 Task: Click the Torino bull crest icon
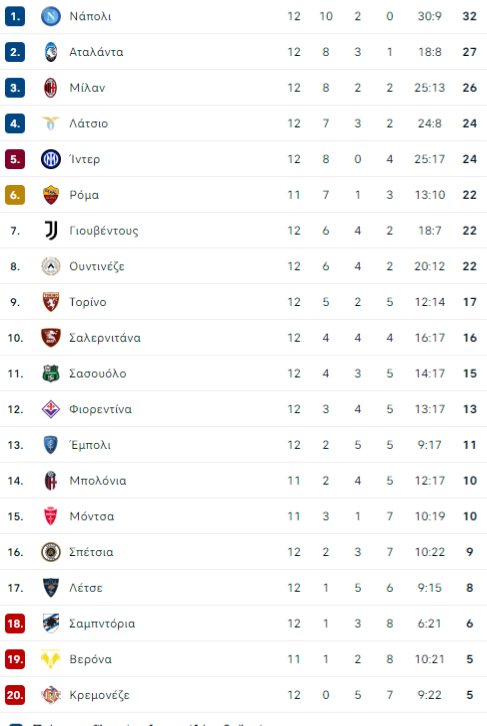click(50, 302)
